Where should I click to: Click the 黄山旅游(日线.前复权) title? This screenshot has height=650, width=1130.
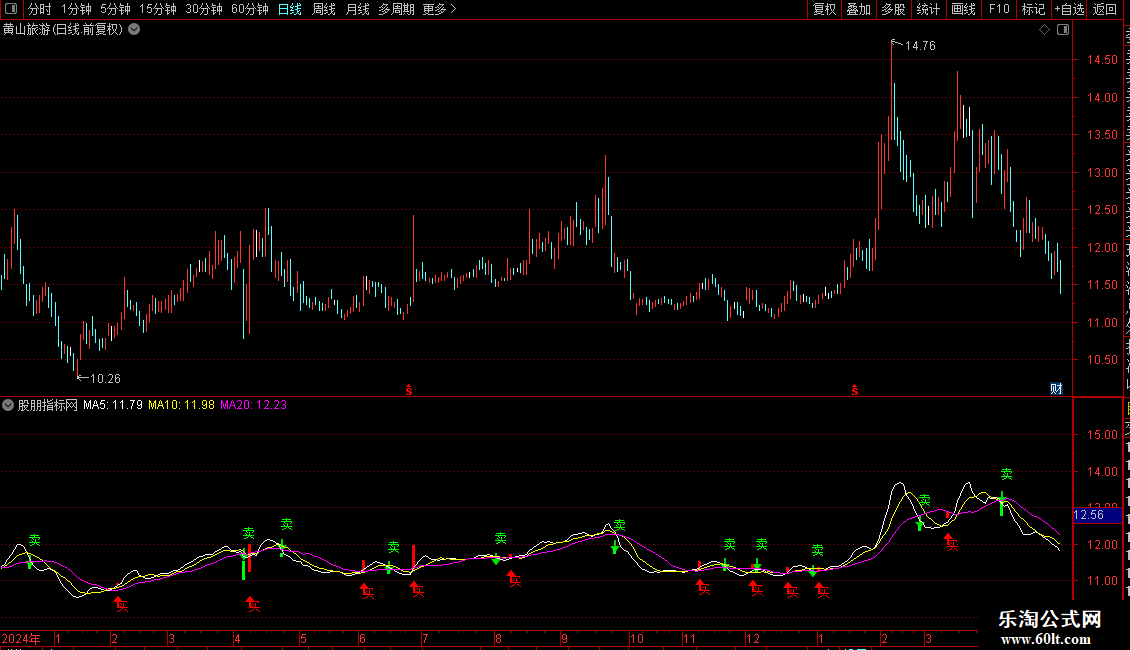point(63,30)
